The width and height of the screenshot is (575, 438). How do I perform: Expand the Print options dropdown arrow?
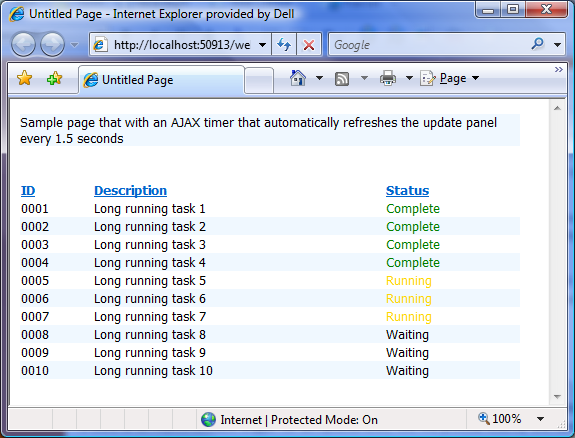pos(409,78)
